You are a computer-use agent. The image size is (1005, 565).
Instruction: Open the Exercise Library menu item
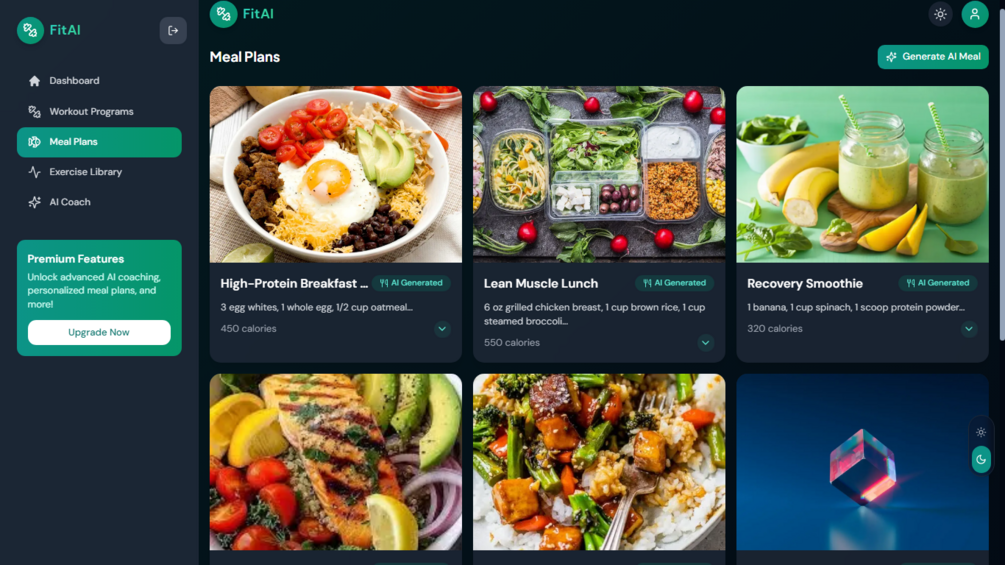coord(99,172)
